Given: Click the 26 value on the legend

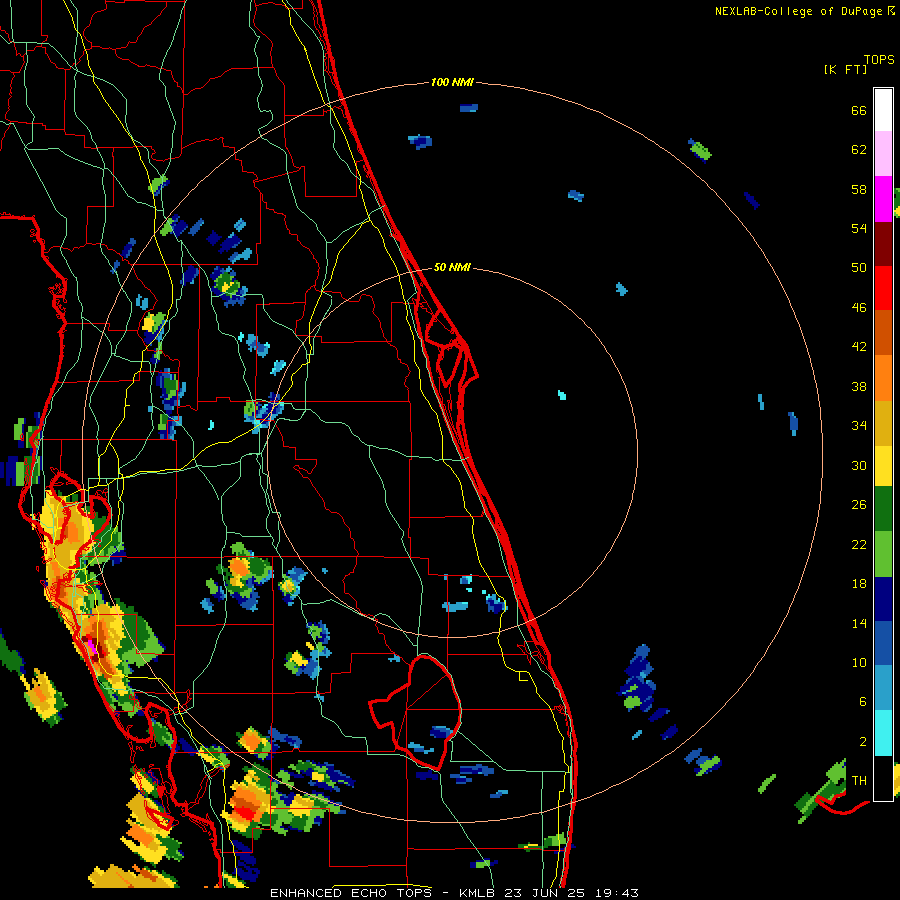Looking at the screenshot, I should (x=859, y=505).
